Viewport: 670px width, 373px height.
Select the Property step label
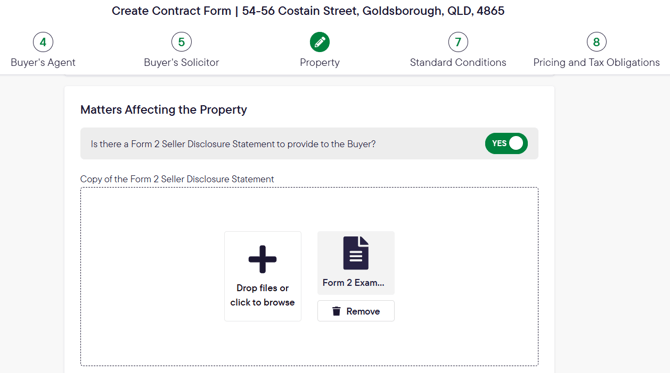(320, 62)
